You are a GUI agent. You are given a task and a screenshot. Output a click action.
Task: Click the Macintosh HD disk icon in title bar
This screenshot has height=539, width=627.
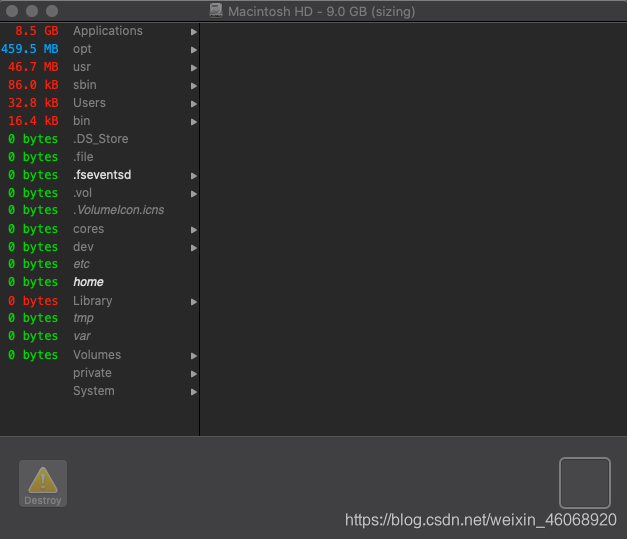point(216,11)
